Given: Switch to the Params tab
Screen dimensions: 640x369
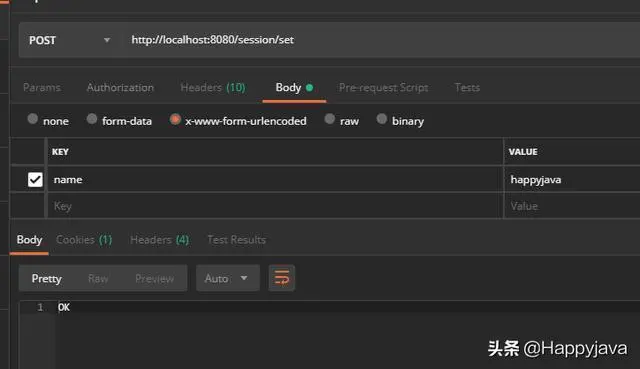Looking at the screenshot, I should coord(42,87).
